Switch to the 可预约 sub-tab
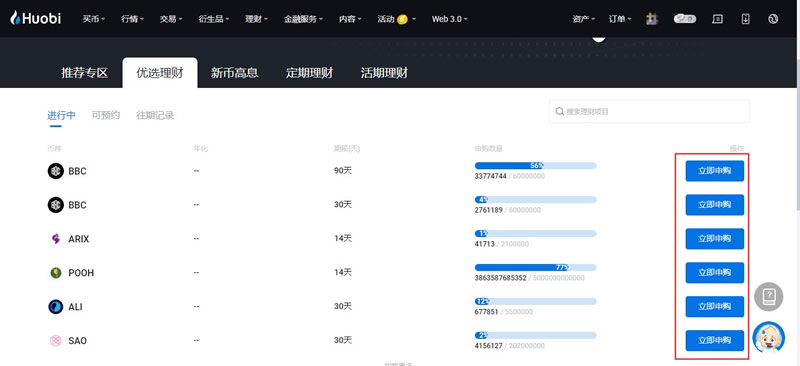The width and height of the screenshot is (800, 366). pos(106,115)
